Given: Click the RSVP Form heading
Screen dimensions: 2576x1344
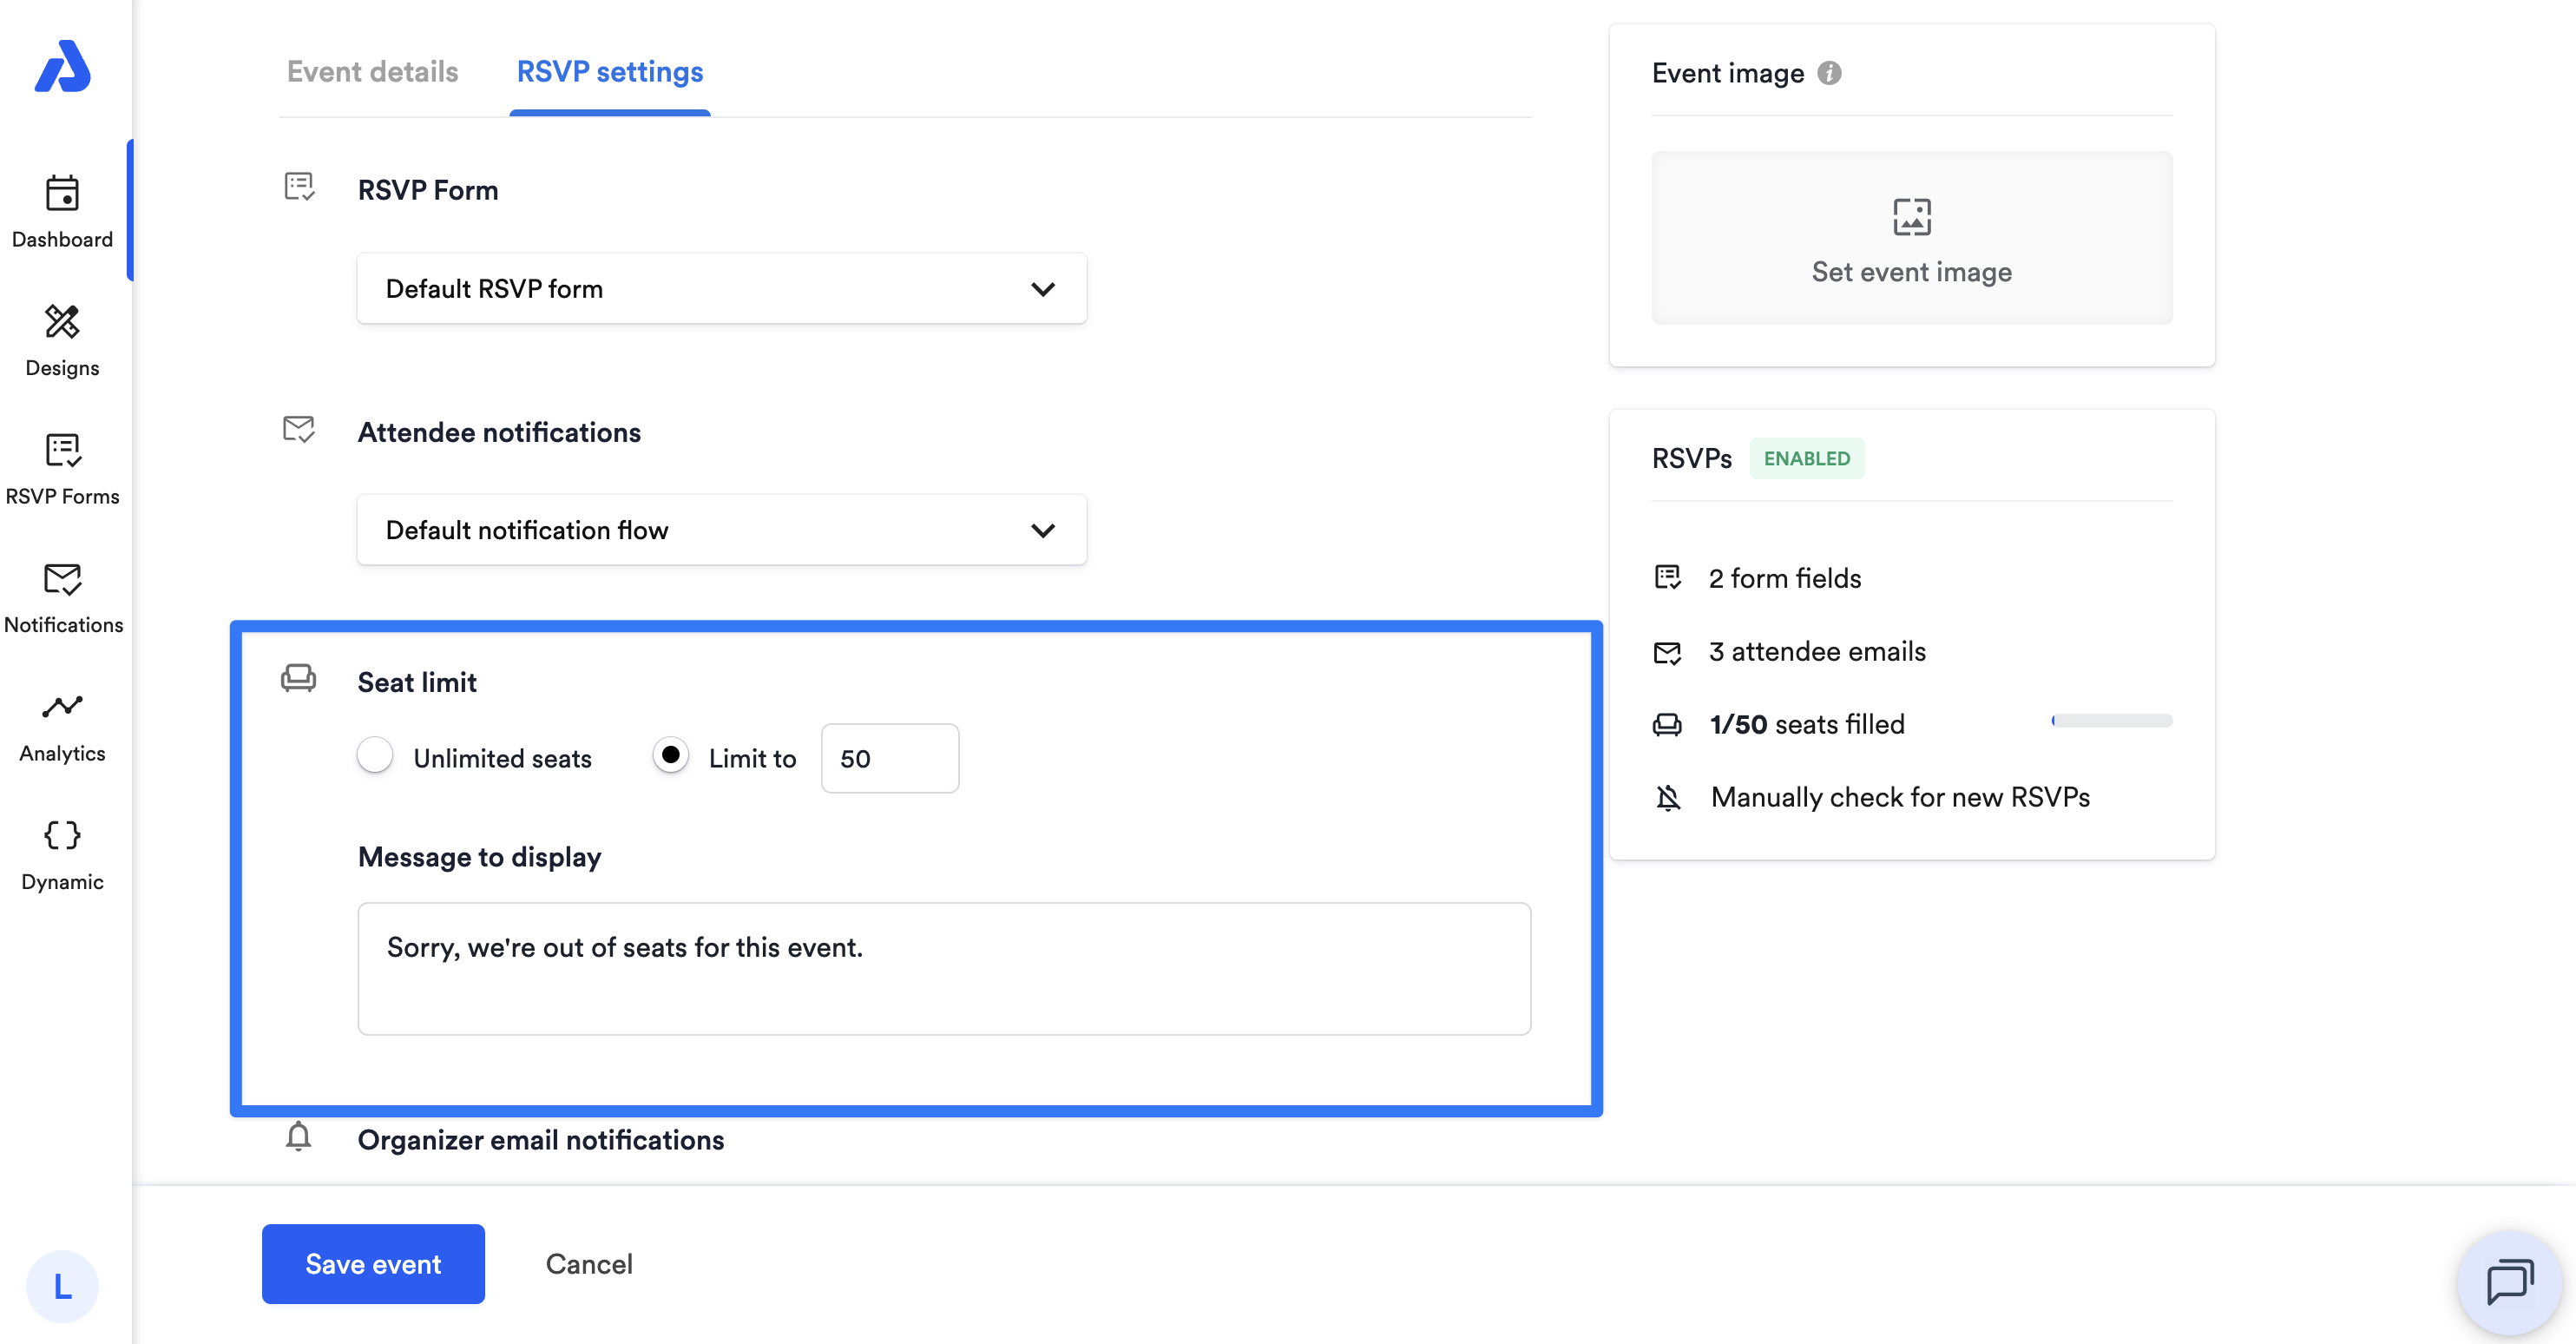Looking at the screenshot, I should (x=427, y=190).
